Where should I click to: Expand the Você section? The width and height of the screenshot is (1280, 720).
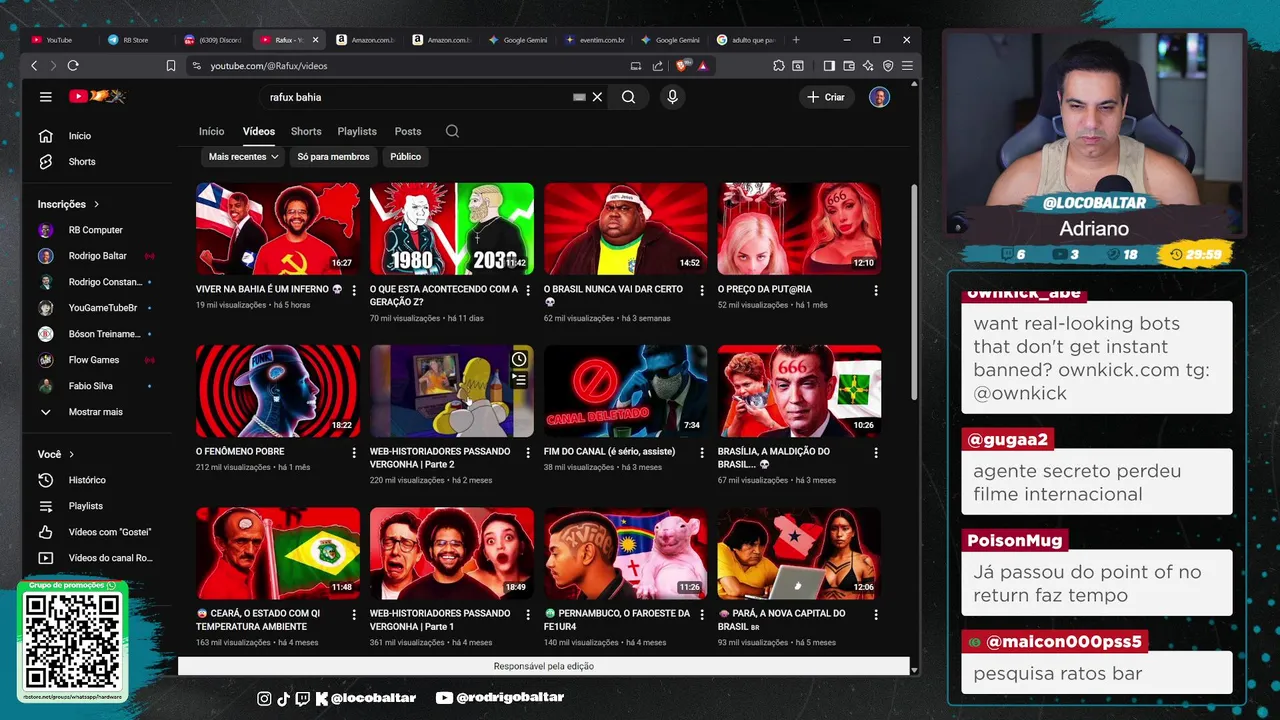point(56,454)
